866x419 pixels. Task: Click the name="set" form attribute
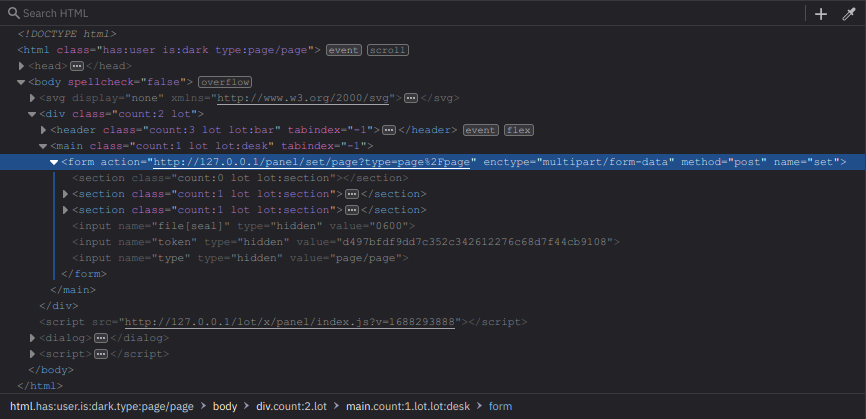tap(806, 162)
